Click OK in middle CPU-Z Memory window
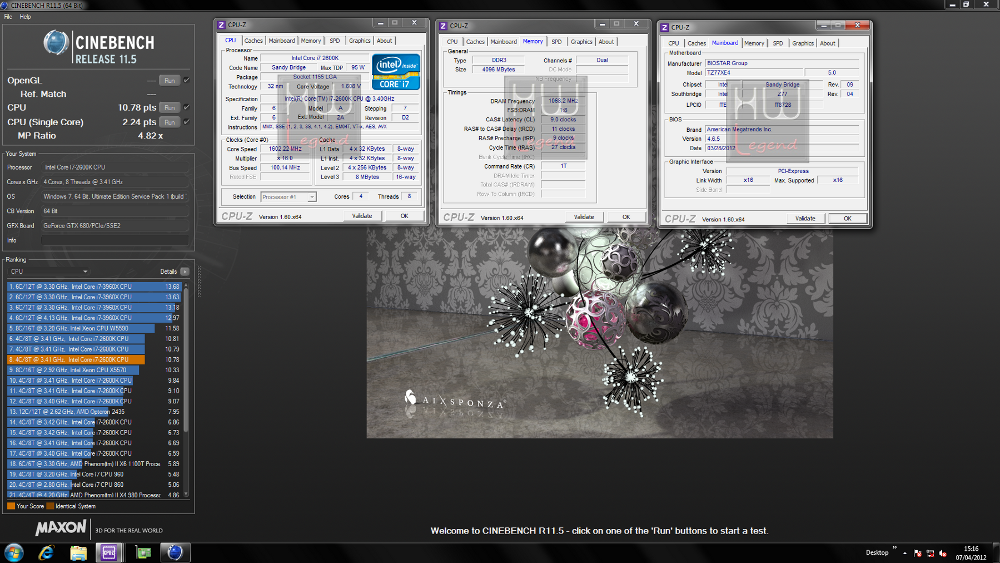The width and height of the screenshot is (1000, 563). point(626,217)
